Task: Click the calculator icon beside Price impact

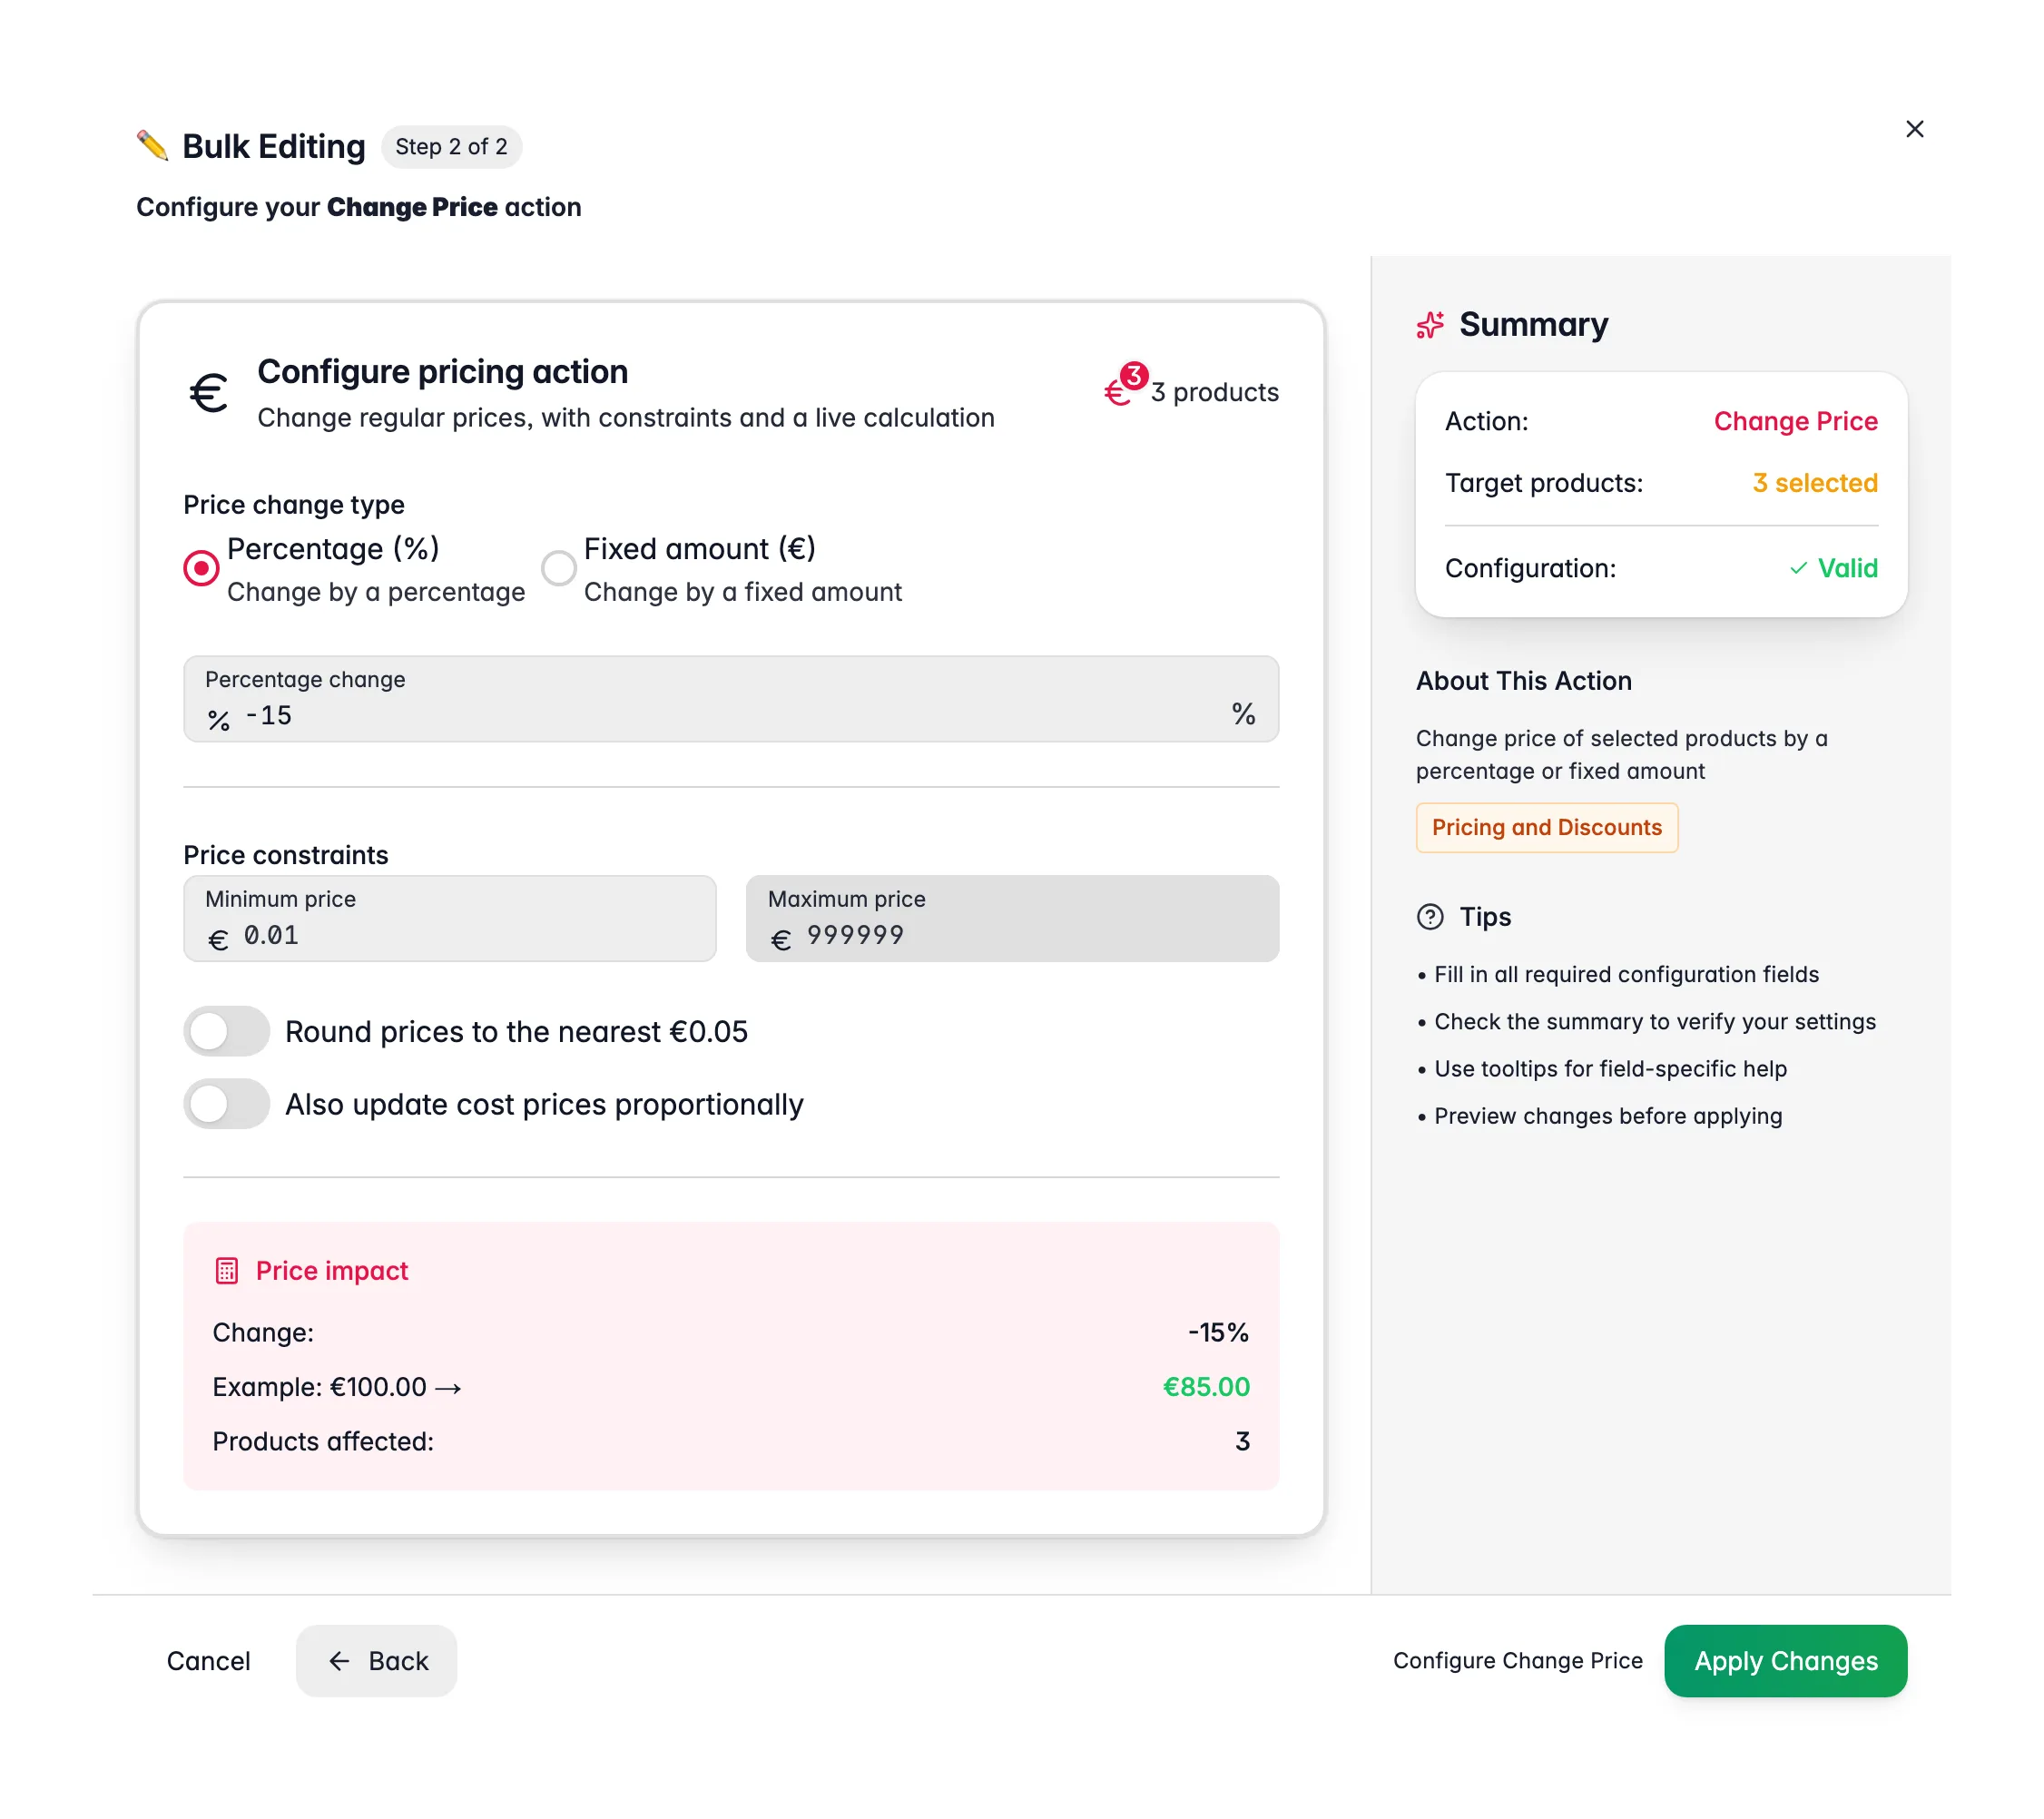Action: click(227, 1271)
